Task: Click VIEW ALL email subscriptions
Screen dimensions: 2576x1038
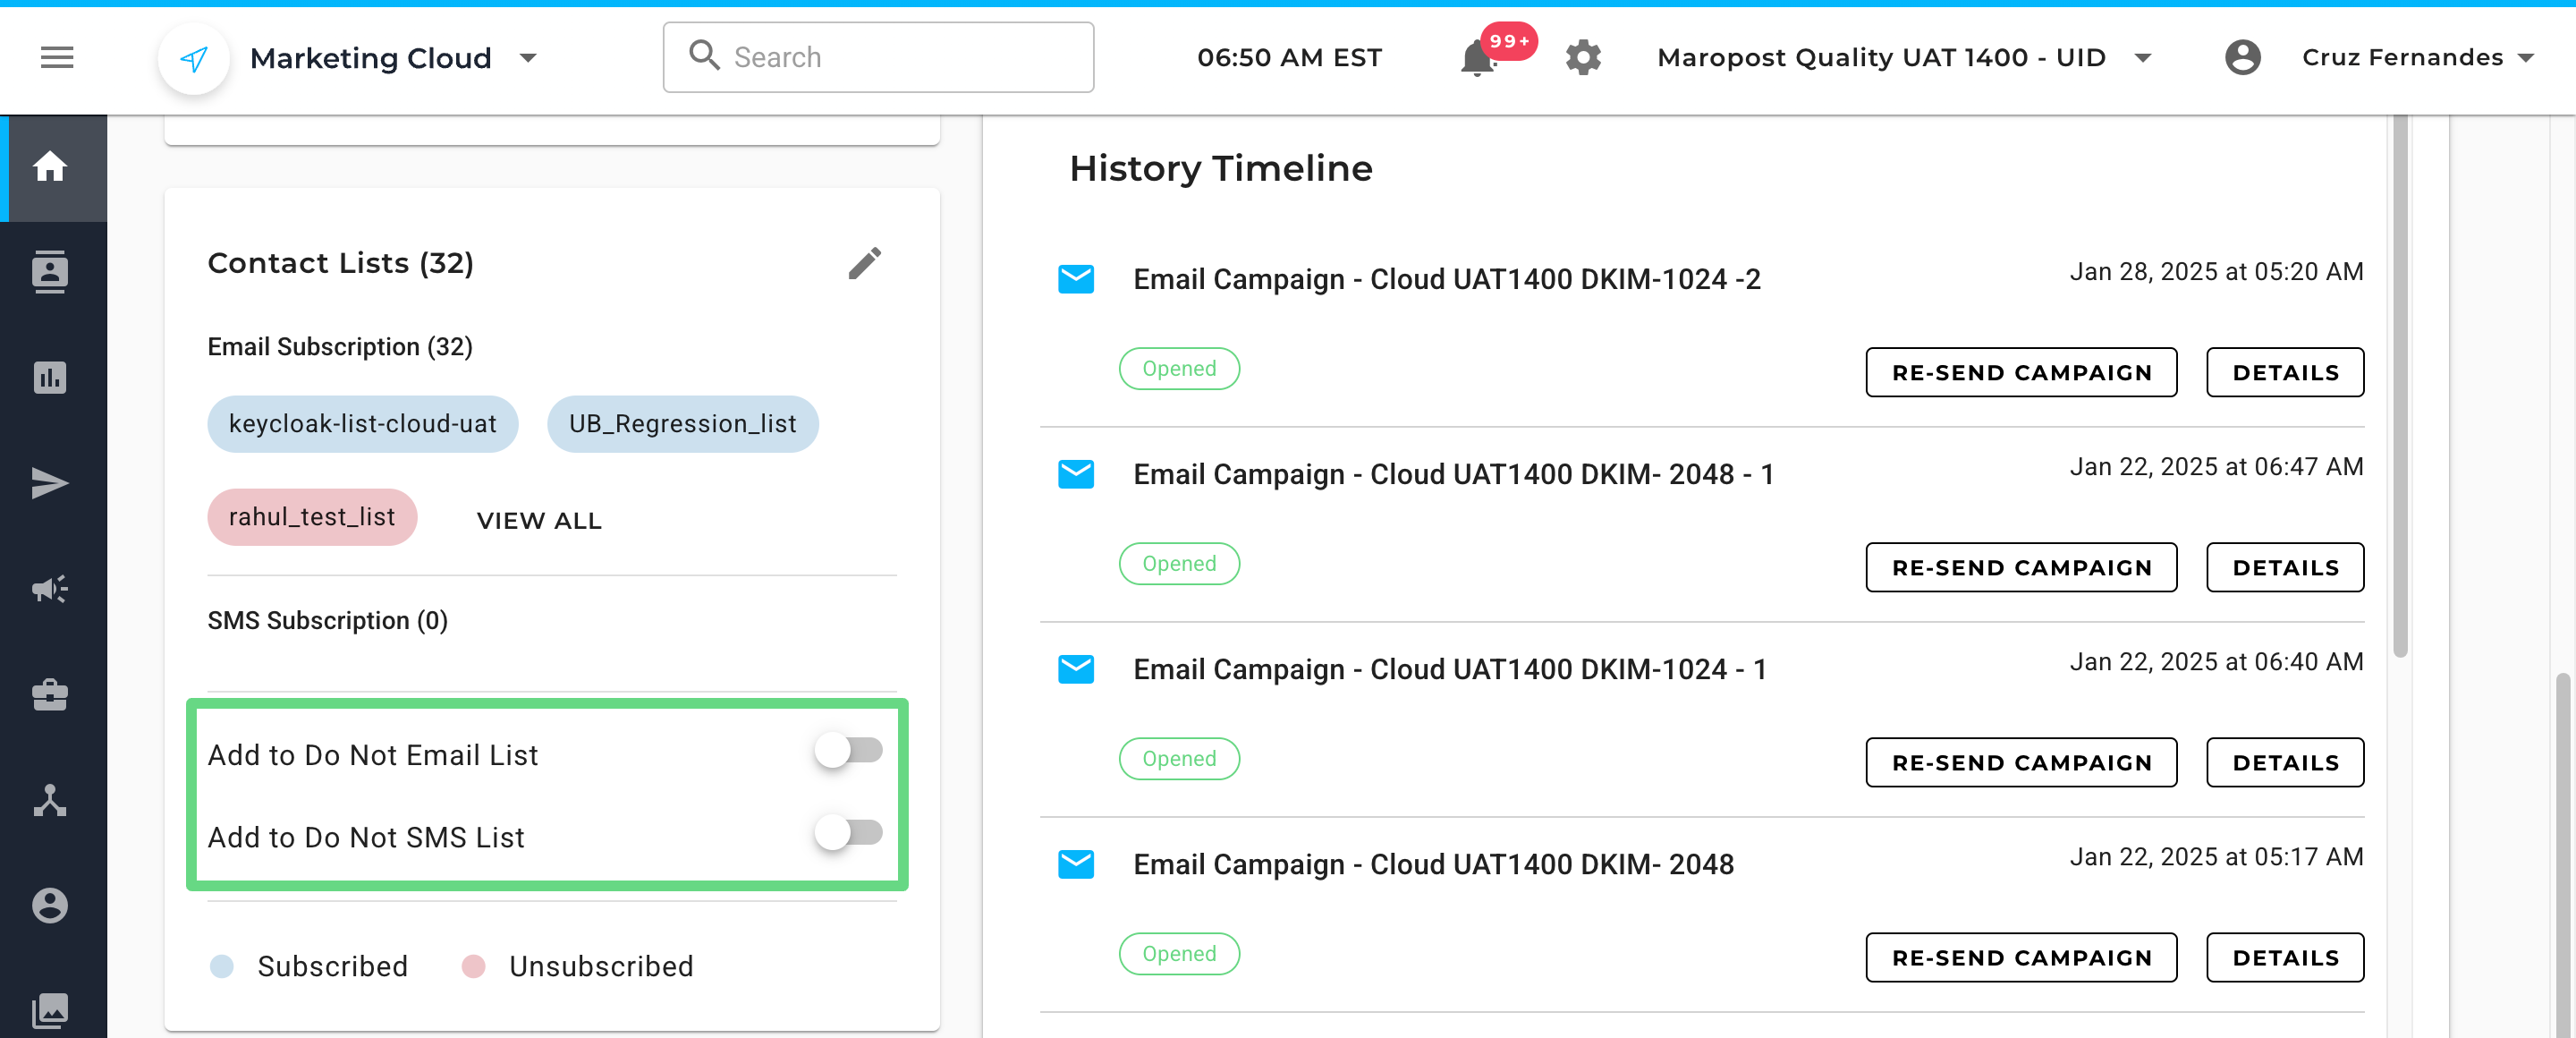Action: (x=539, y=521)
